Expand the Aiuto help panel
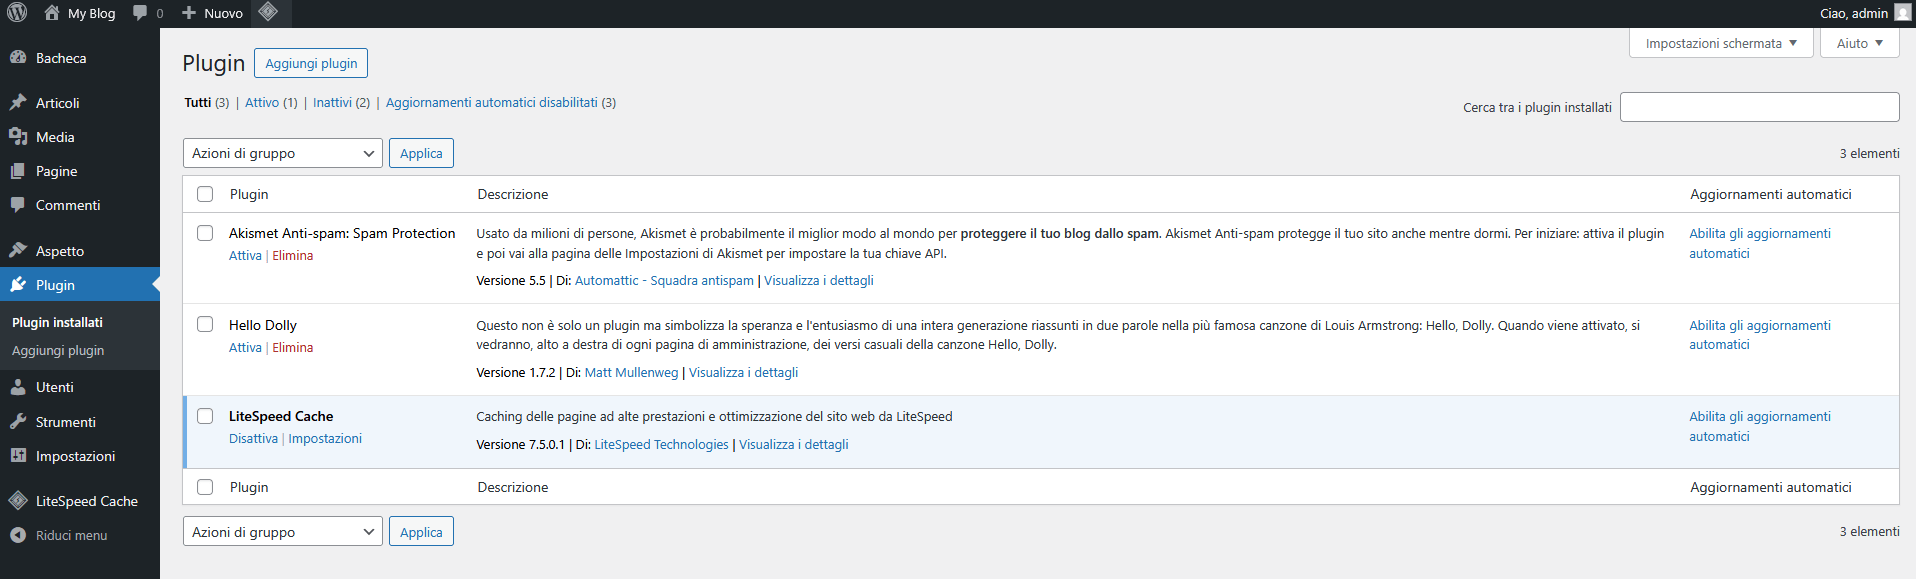The width and height of the screenshot is (1916, 579). [1860, 43]
